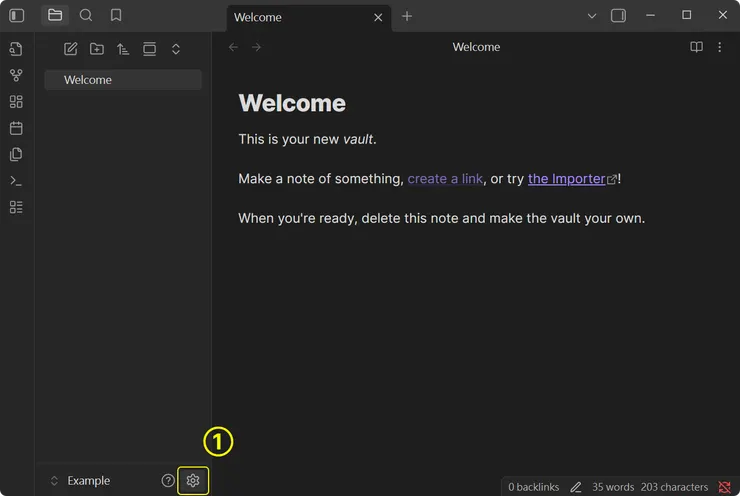Screen dimensions: 740x496
Task: Open today's daily note calendar icon
Action: 16,128
